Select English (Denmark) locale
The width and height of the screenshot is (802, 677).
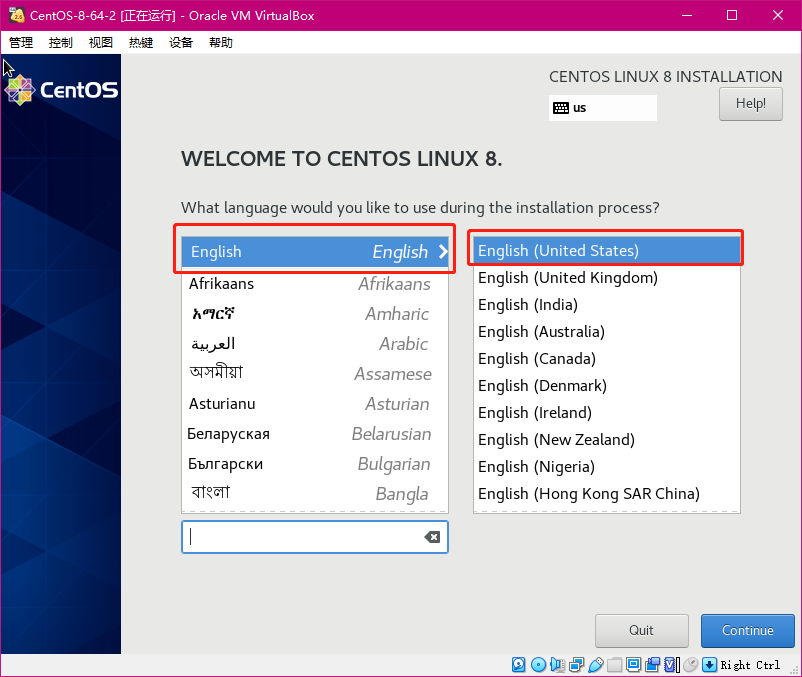click(x=607, y=386)
